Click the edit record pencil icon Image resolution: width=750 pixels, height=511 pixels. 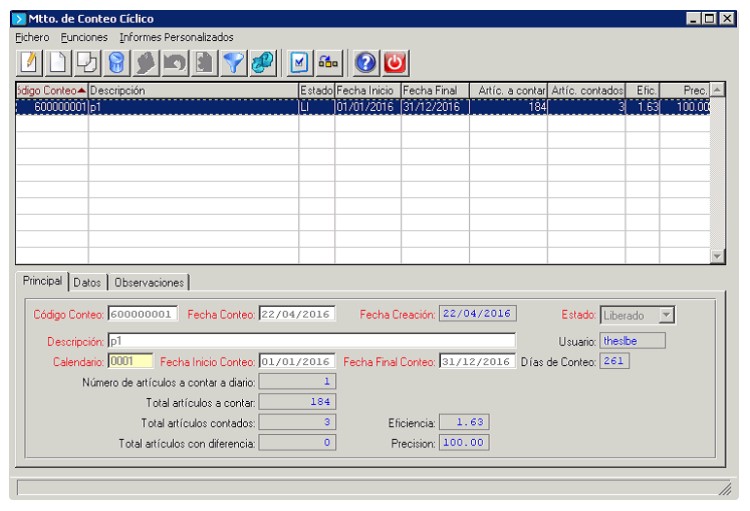pyautogui.click(x=29, y=63)
